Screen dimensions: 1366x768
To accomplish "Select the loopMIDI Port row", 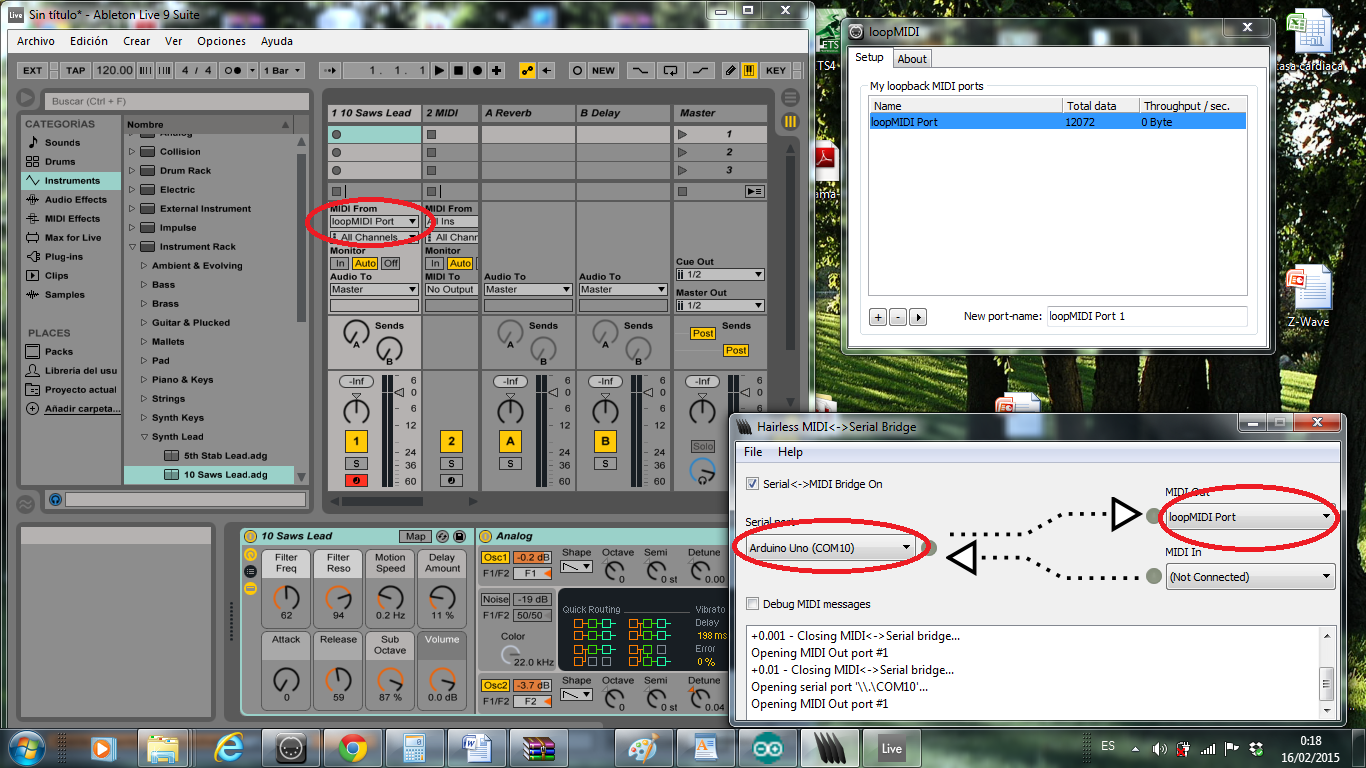I will 1057,122.
